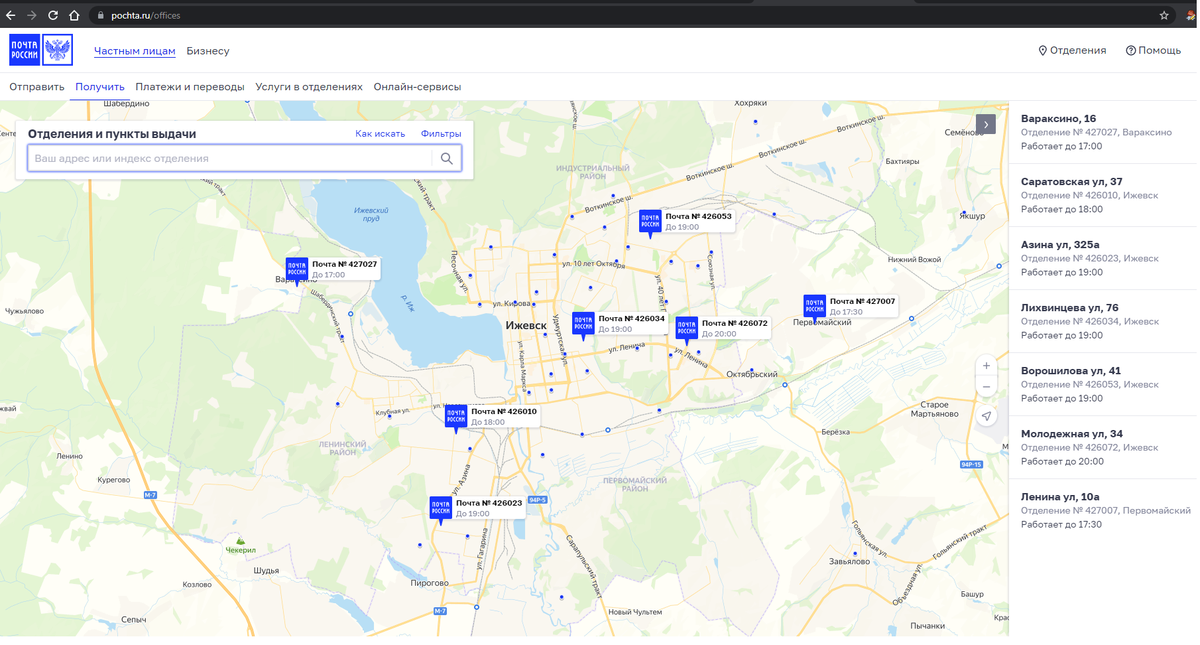This screenshot has width=1200, height=645.
Task: Click Ижевск city label on map
Action: tap(526, 326)
